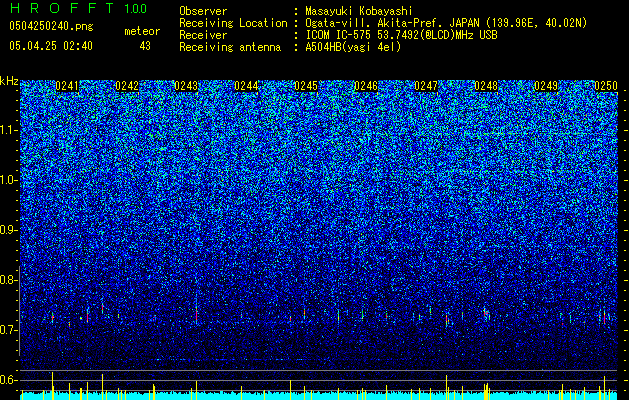Image resolution: width=629 pixels, height=400 pixels.
Task: Click the 0245 time marker
Action: (x=306, y=86)
